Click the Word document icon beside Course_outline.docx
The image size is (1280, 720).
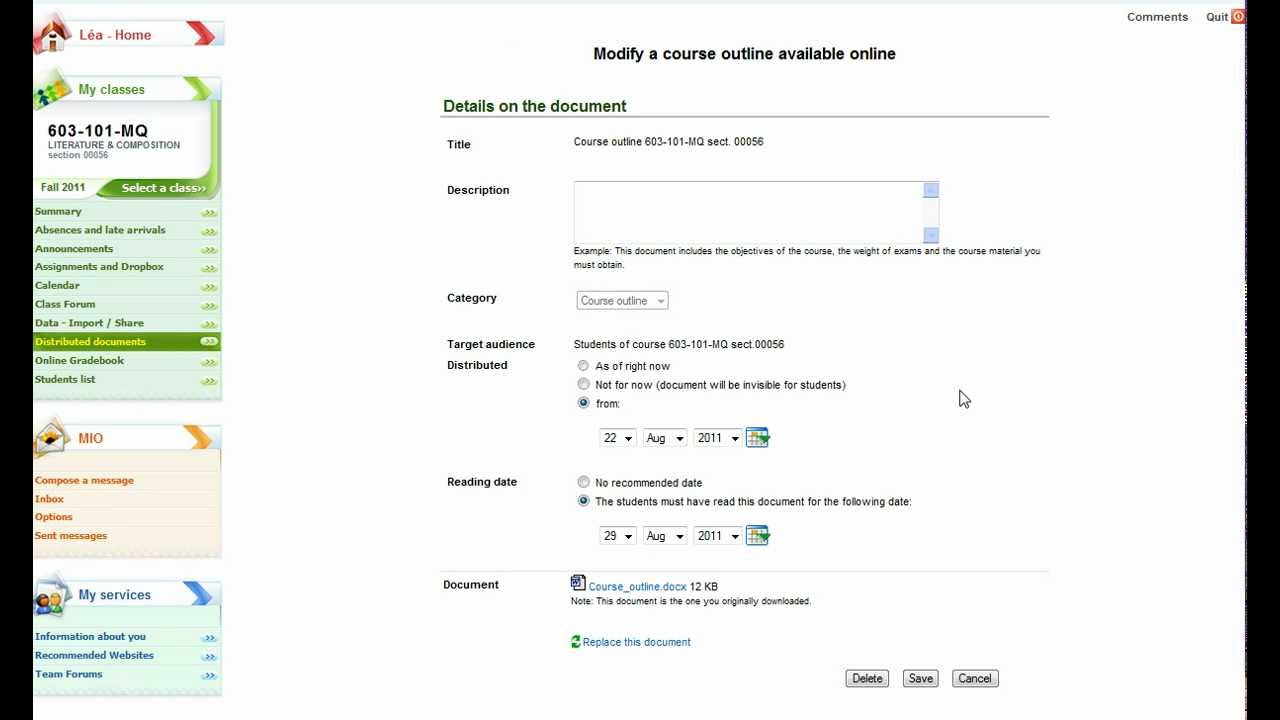578,583
